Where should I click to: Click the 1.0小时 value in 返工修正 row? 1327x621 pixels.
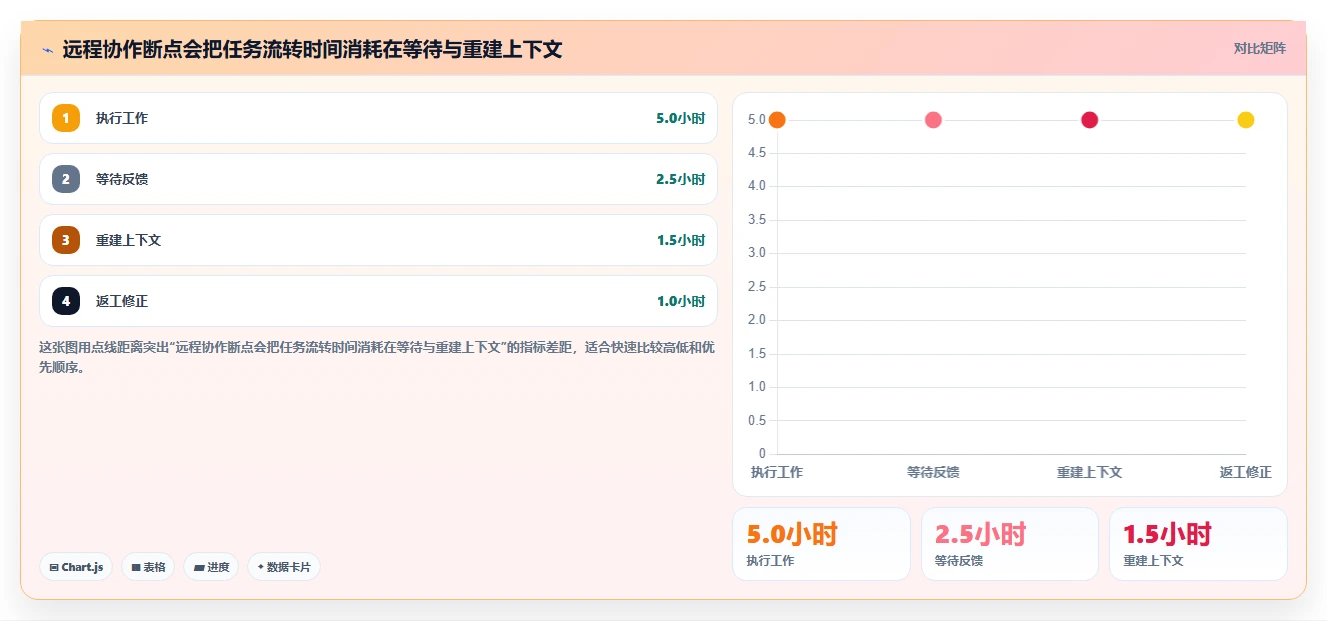[680, 301]
